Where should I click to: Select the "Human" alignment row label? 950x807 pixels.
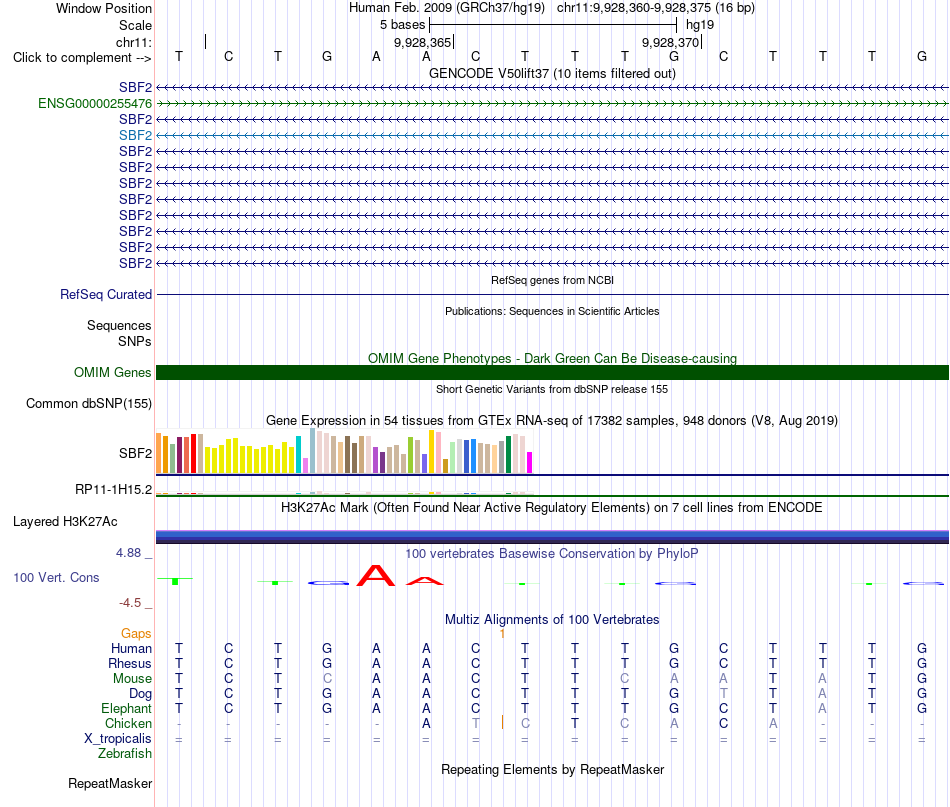pos(131,648)
